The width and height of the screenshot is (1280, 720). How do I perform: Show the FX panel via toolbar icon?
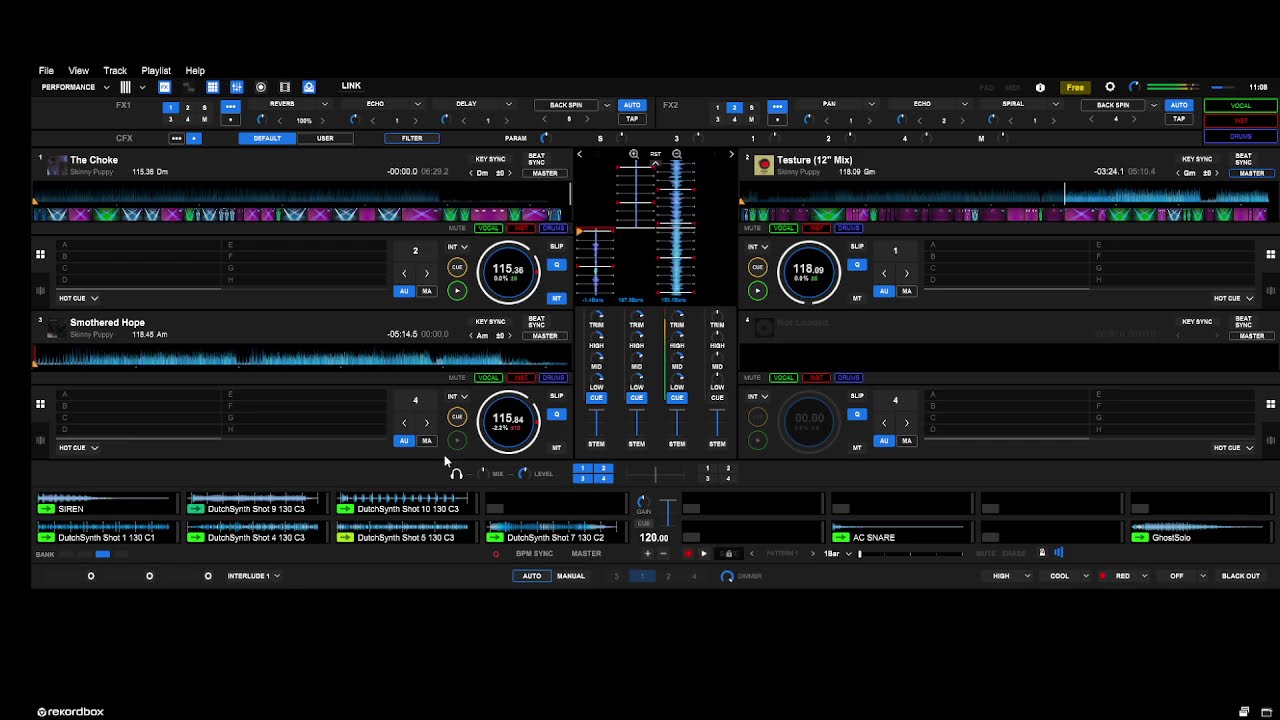tap(165, 87)
